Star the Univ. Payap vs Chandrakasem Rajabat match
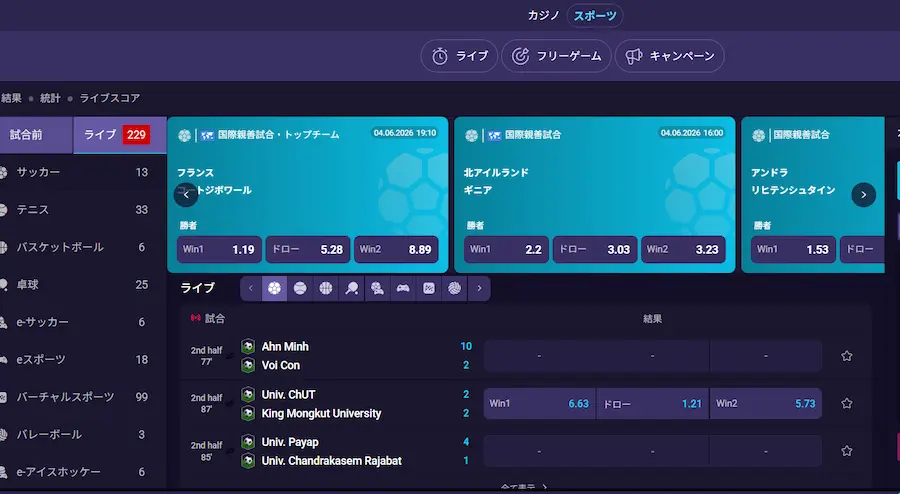The height and width of the screenshot is (494, 900). [847, 451]
